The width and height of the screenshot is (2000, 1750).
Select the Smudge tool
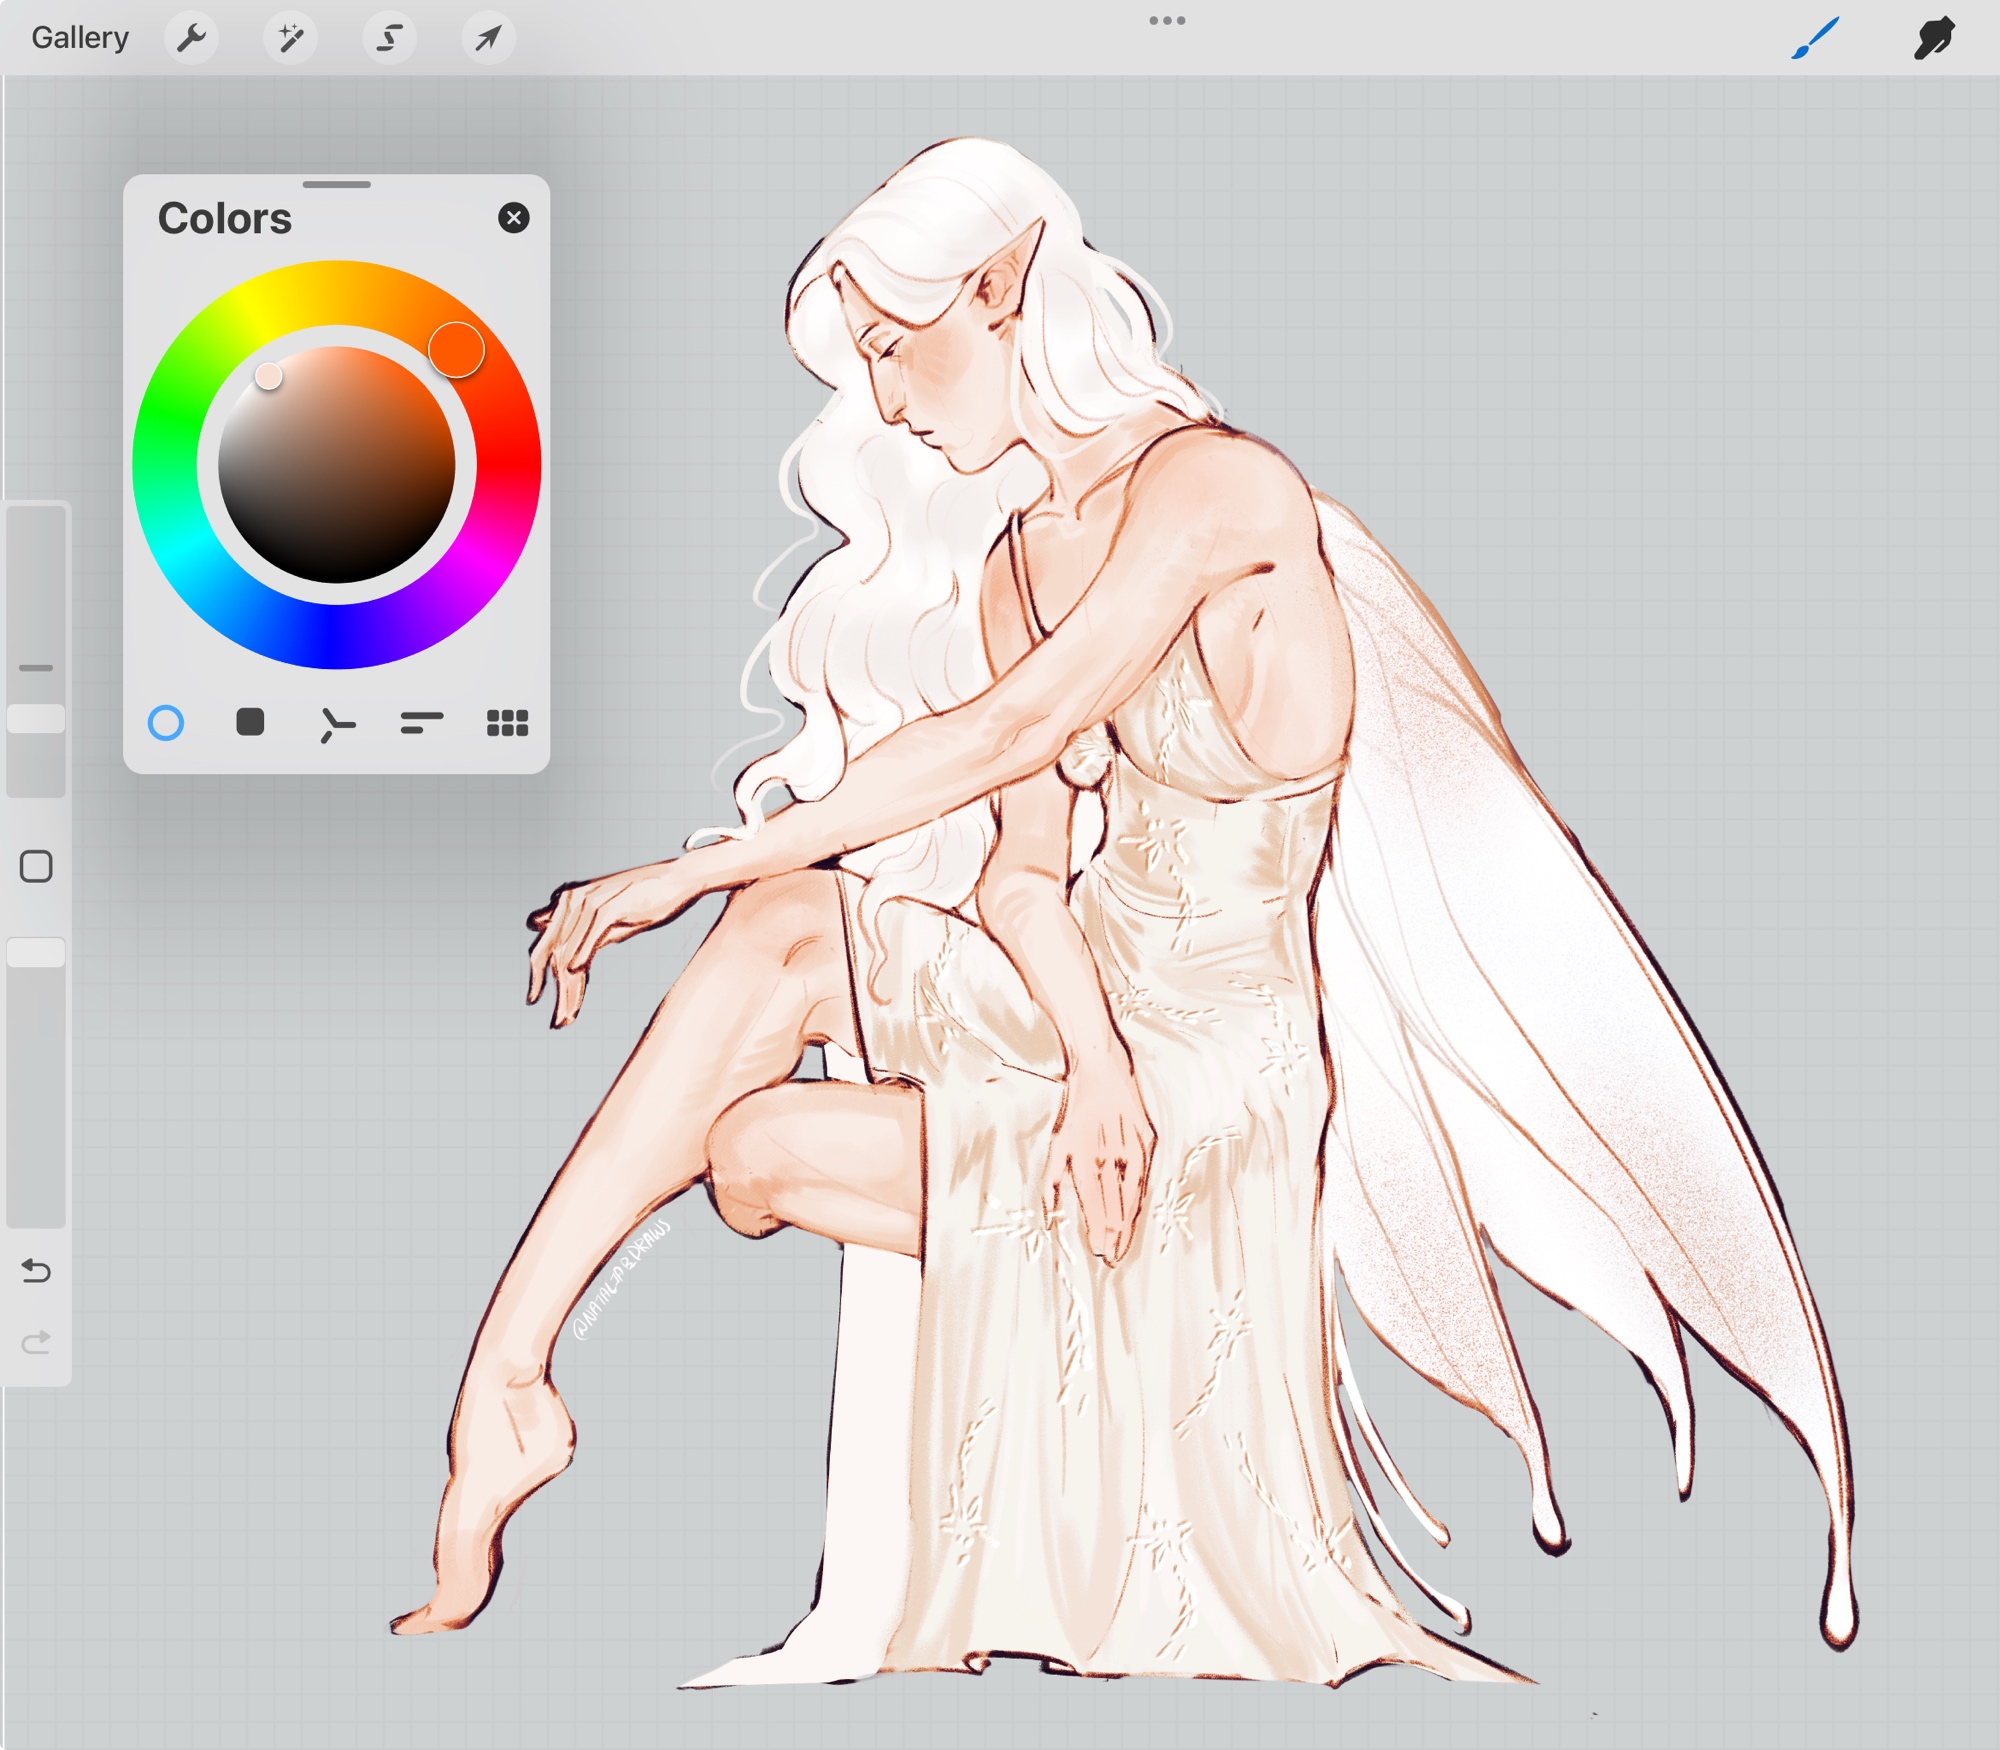pos(1934,39)
